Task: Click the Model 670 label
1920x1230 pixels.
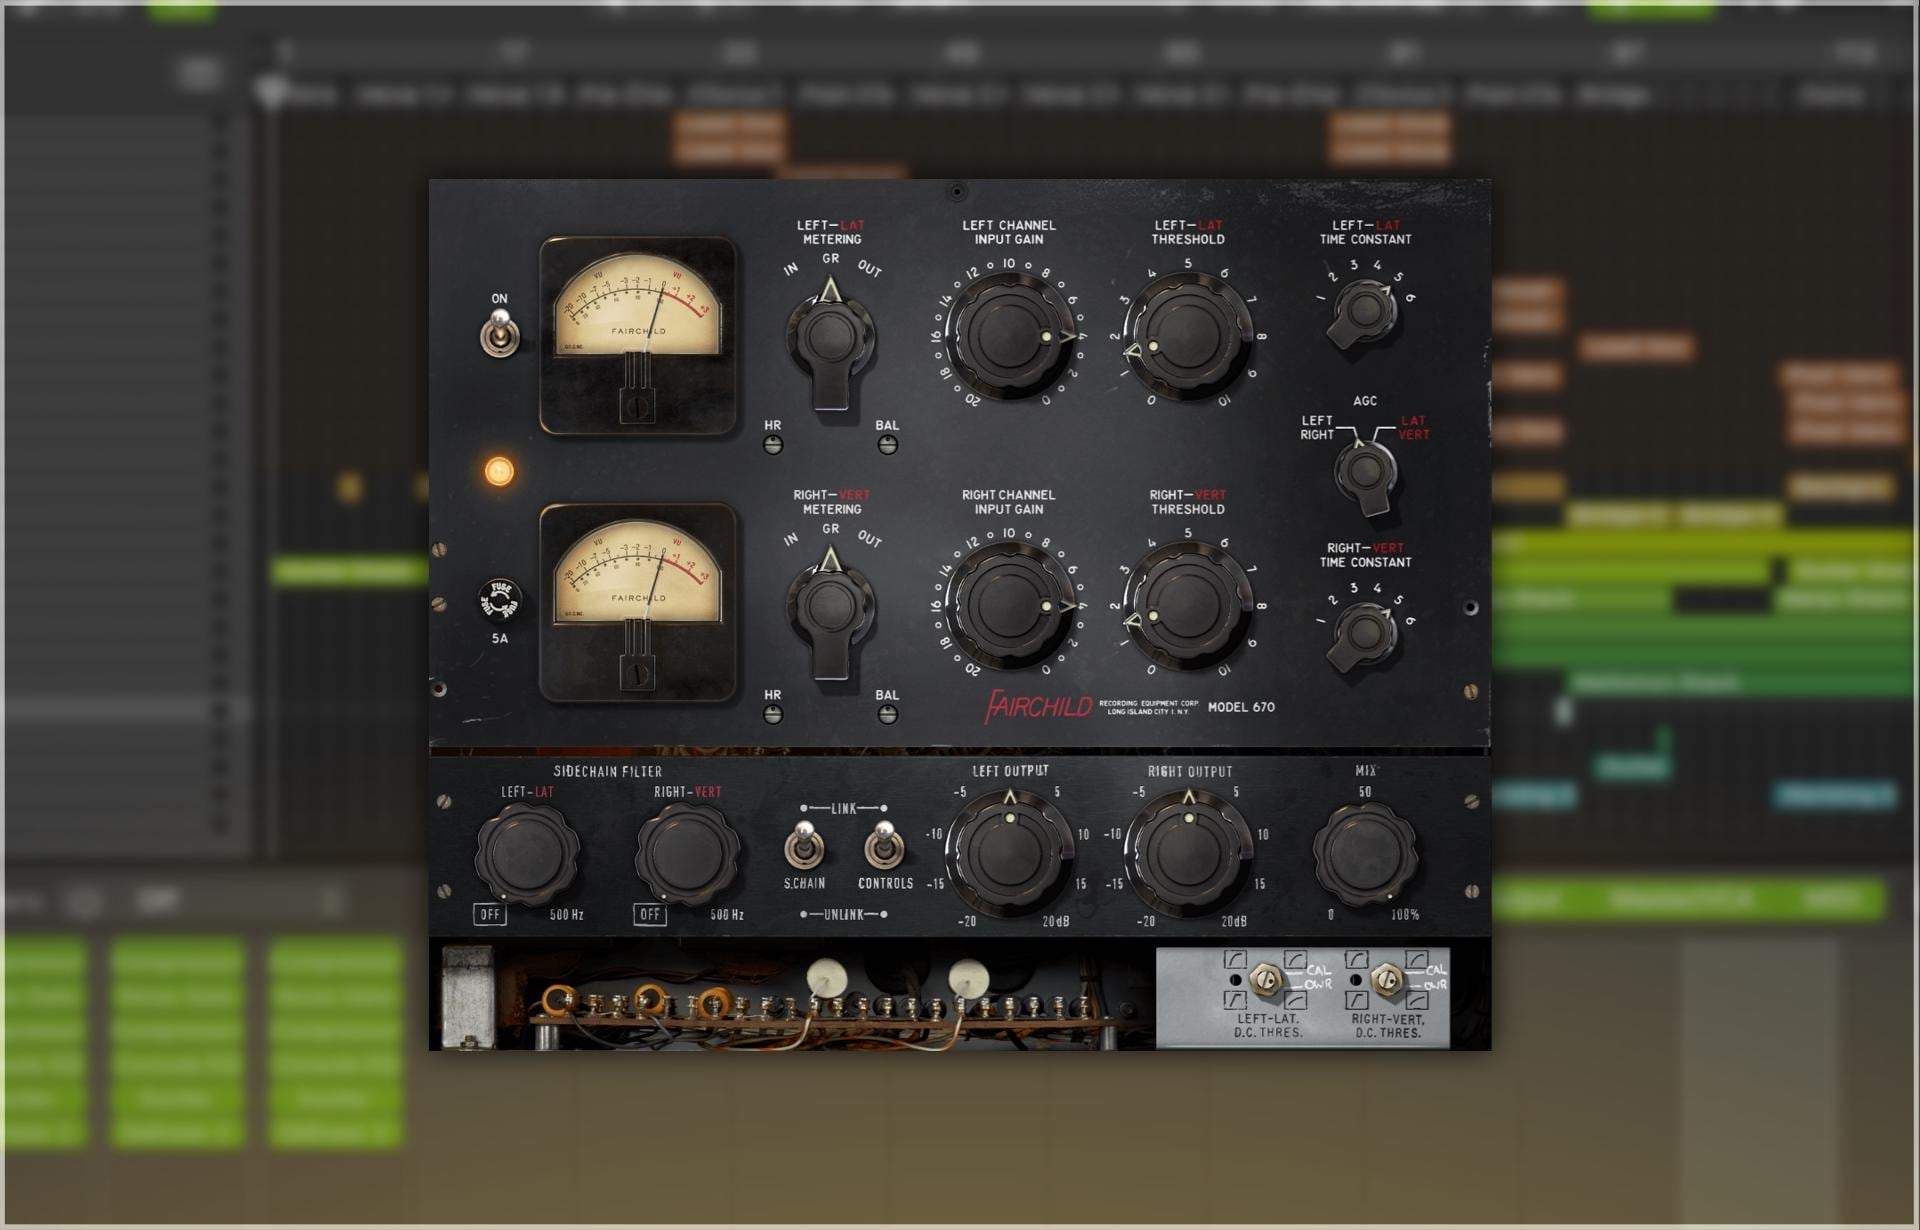Action: 1241,707
